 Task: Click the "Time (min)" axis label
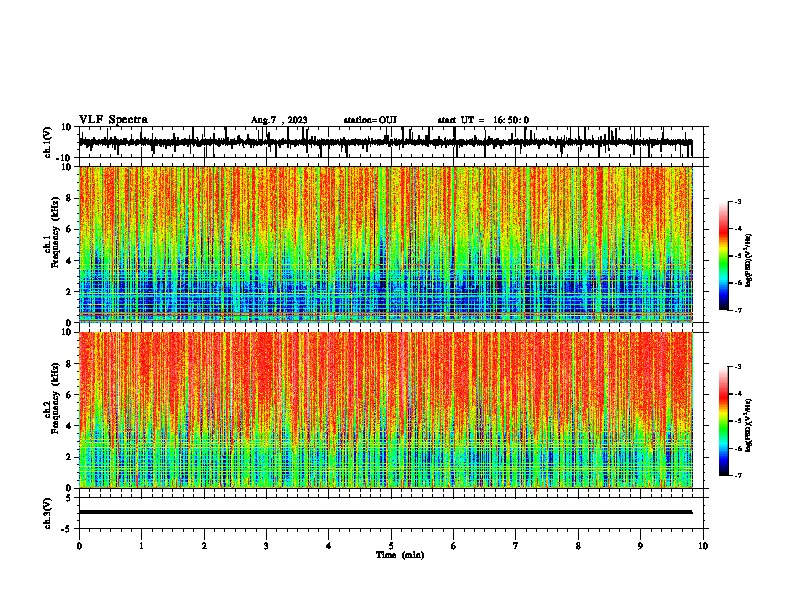[400, 555]
